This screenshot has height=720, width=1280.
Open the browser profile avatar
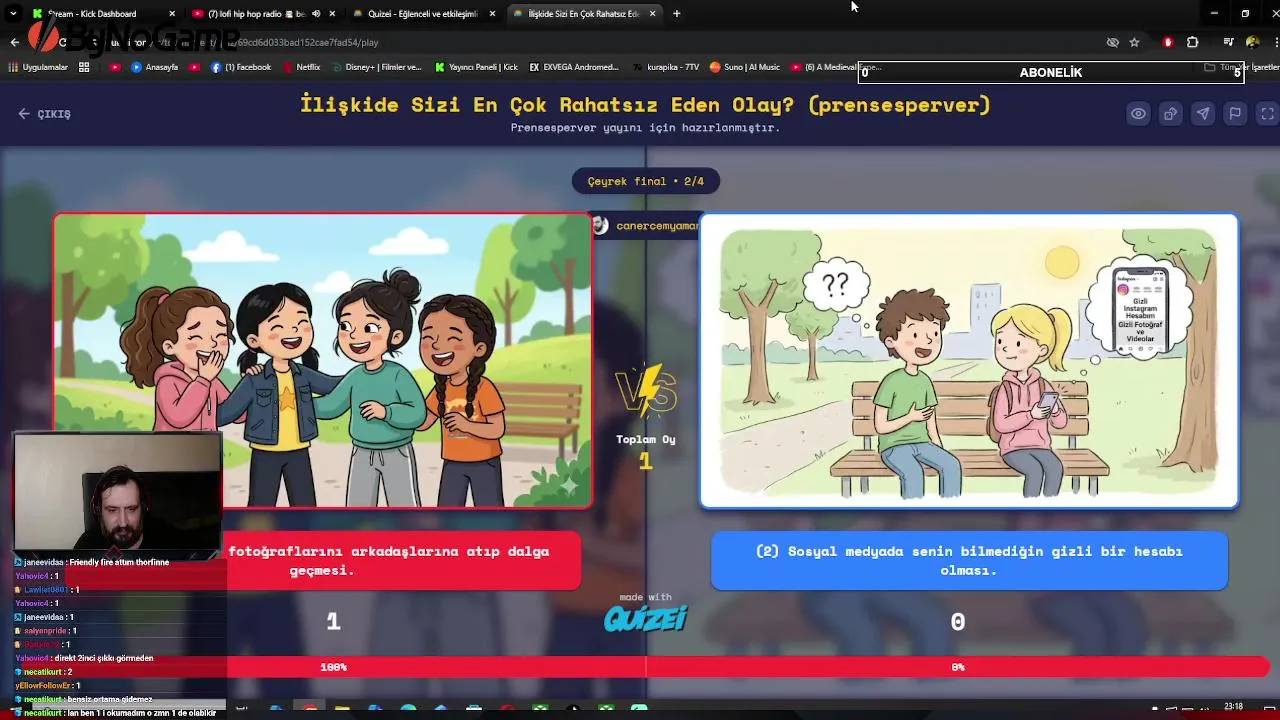1252,43
